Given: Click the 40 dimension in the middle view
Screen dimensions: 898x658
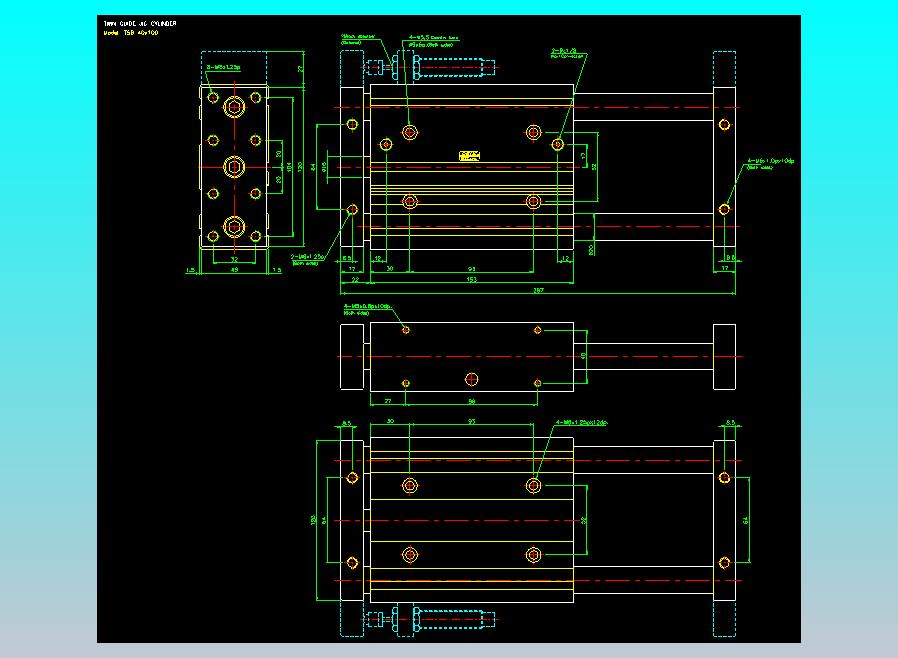Looking at the screenshot, I should pos(585,355).
